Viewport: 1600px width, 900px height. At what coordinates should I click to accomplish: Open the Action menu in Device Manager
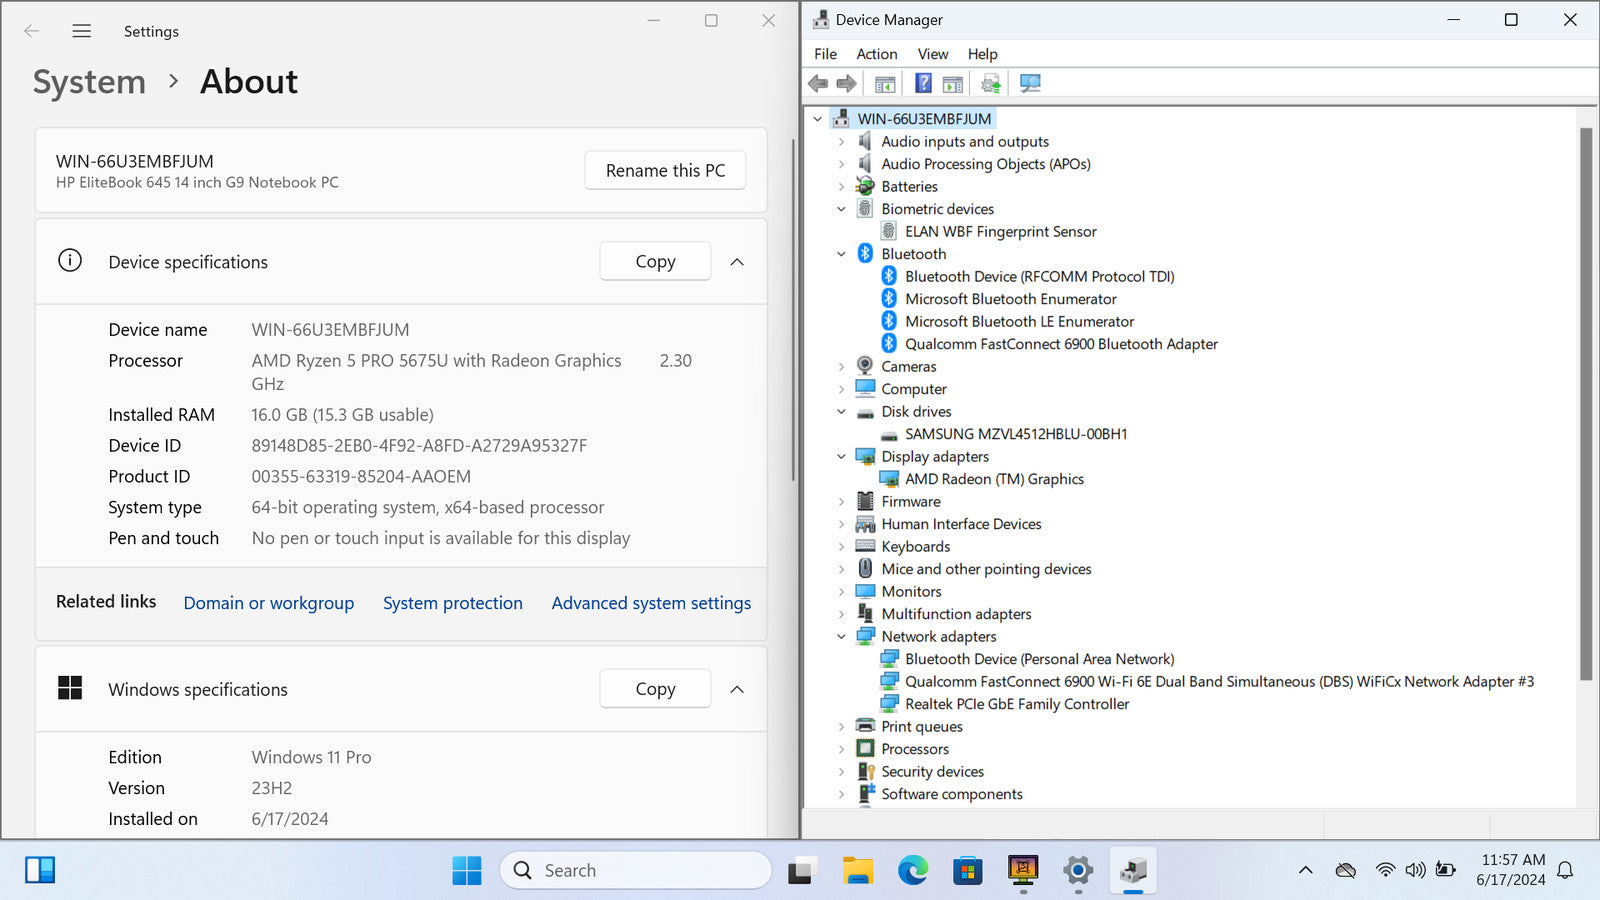(877, 54)
